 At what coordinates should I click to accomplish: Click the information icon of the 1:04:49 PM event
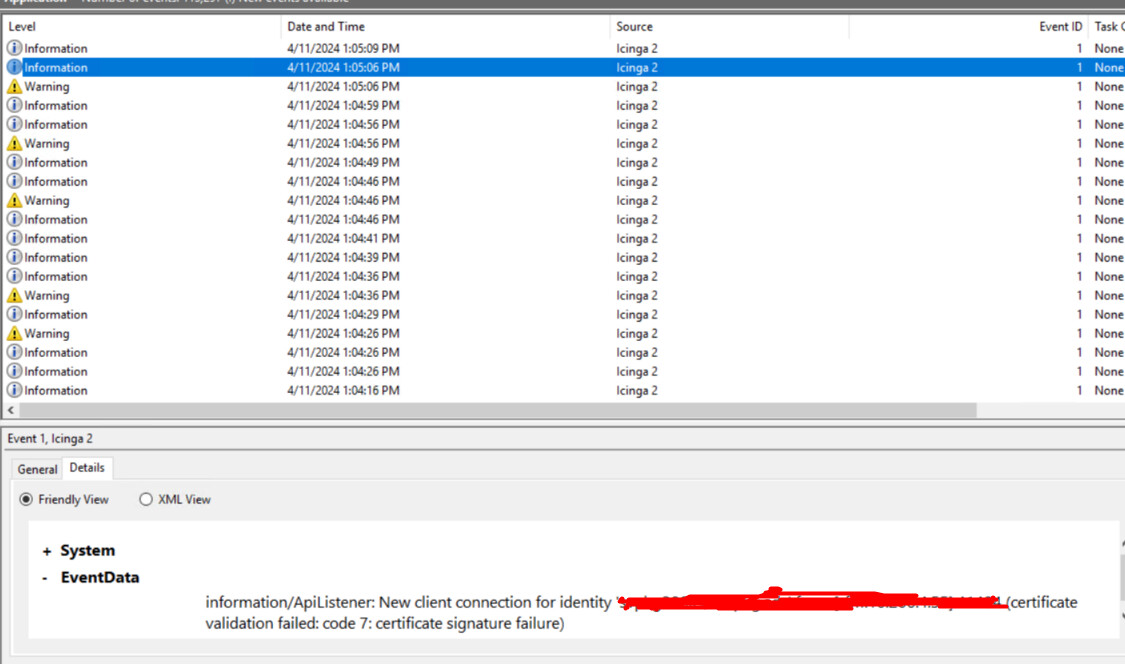pos(14,162)
